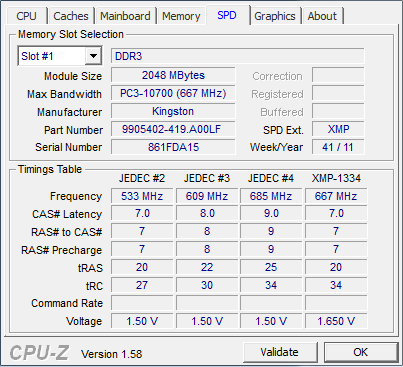Click the Command Rate row label
Viewport: 403px width, 367px height.
pos(67,303)
